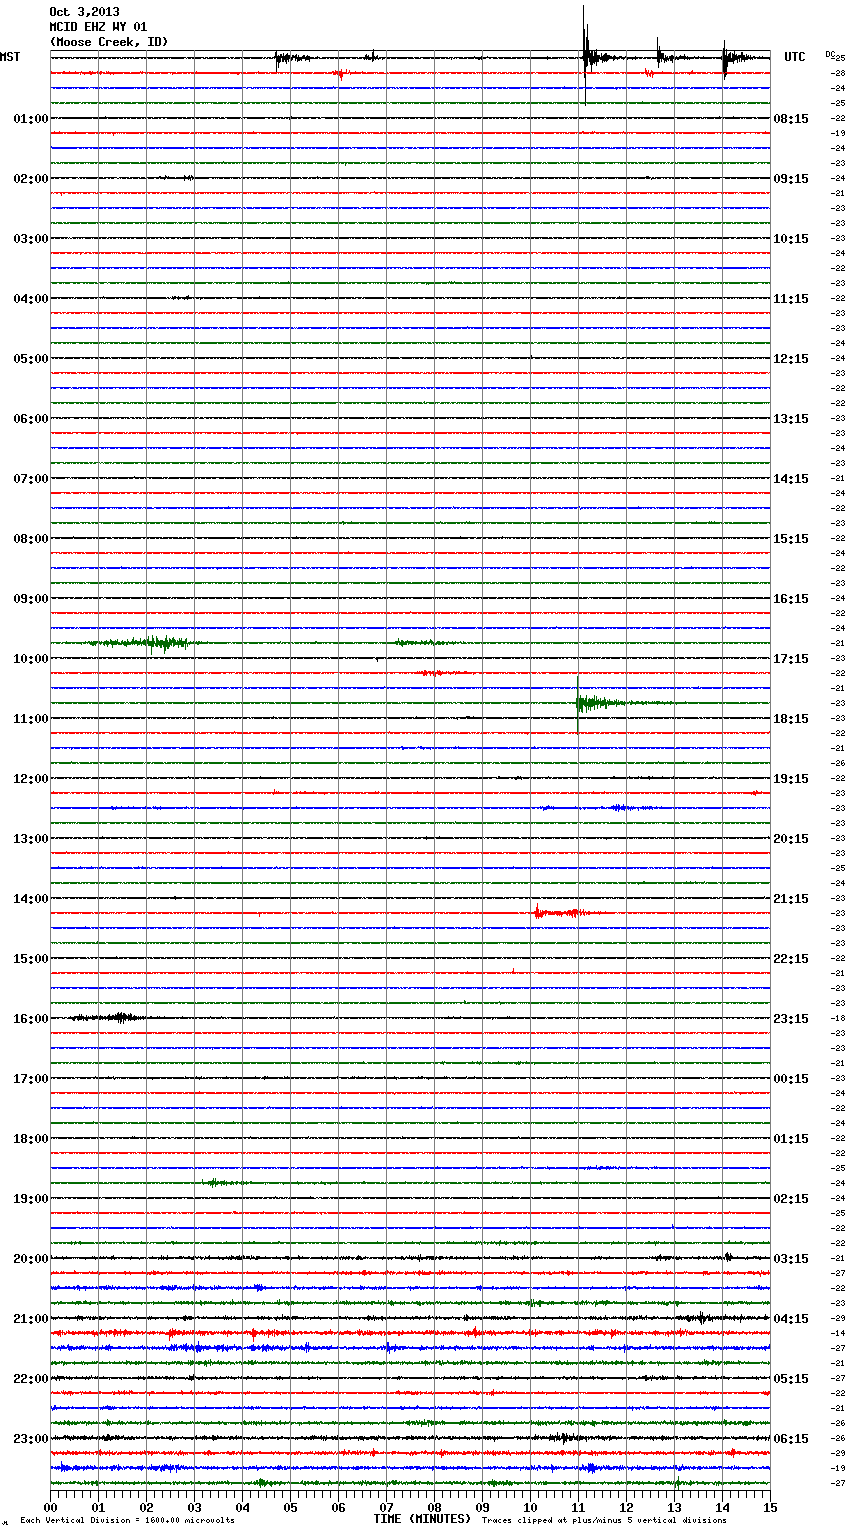Image resolution: width=850 pixels, height=1534 pixels.
Task: Click the 22:15 UTC time label
Action: click(x=791, y=959)
